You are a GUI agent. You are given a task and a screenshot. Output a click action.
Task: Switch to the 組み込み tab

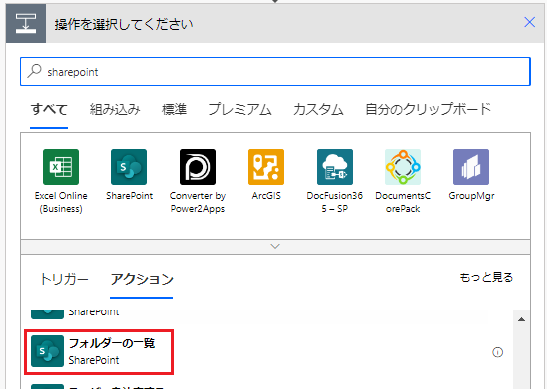click(115, 109)
